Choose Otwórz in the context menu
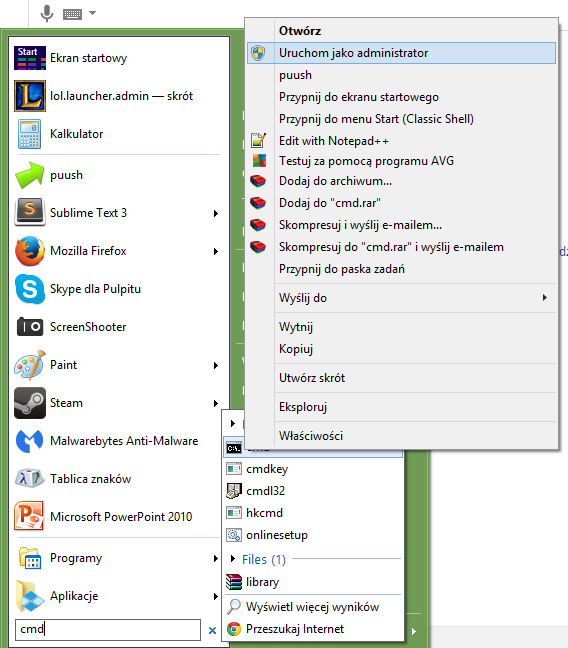The image size is (568, 648). coord(401,31)
